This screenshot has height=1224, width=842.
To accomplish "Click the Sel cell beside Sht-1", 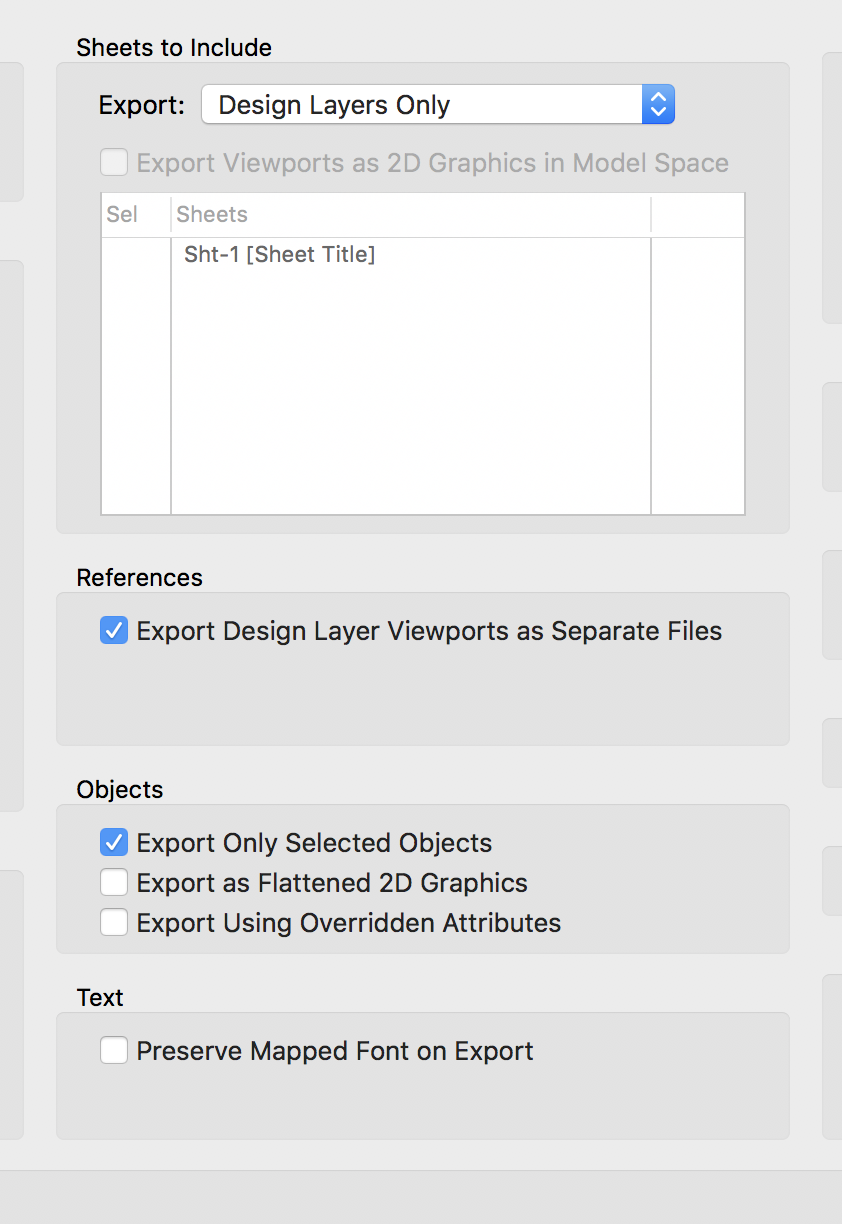I will tap(136, 255).
